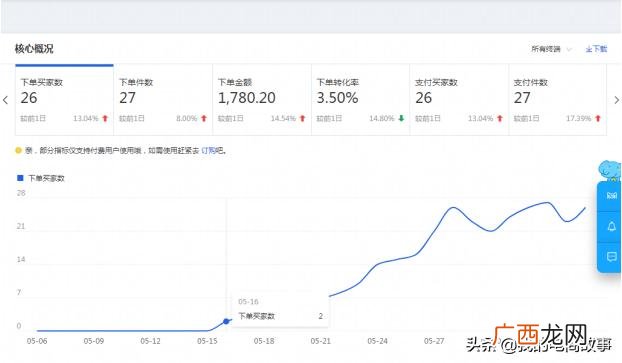Click the 14.80% change in 下单转化率 card

tap(382, 118)
